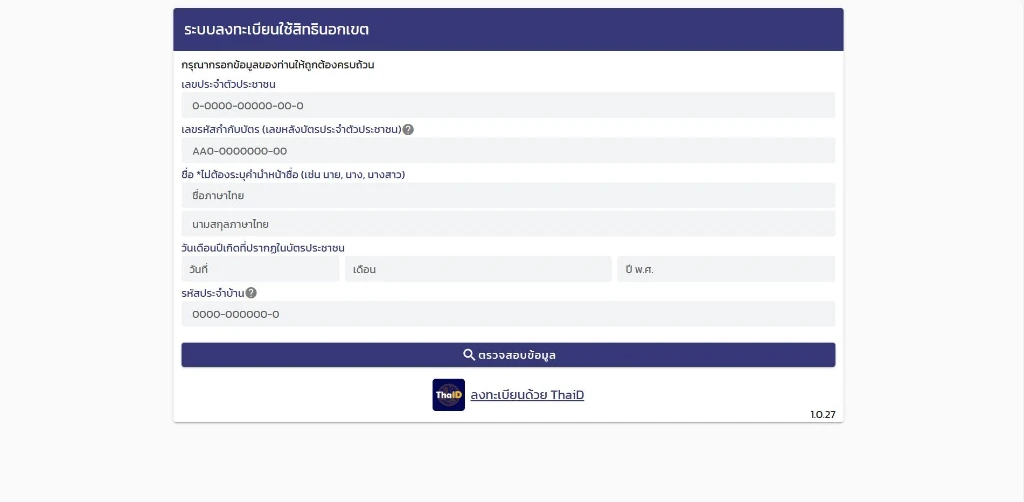Image resolution: width=1024 pixels, height=502 pixels.
Task: Select the ชื่อภาษาไทย first name field
Action: pyautogui.click(x=508, y=195)
